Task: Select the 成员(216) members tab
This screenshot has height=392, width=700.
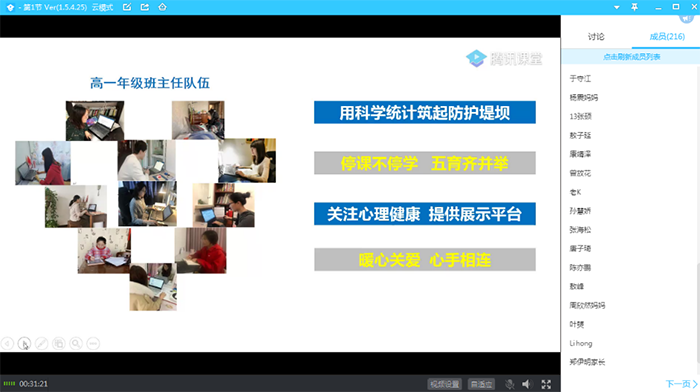Action: coord(667,37)
